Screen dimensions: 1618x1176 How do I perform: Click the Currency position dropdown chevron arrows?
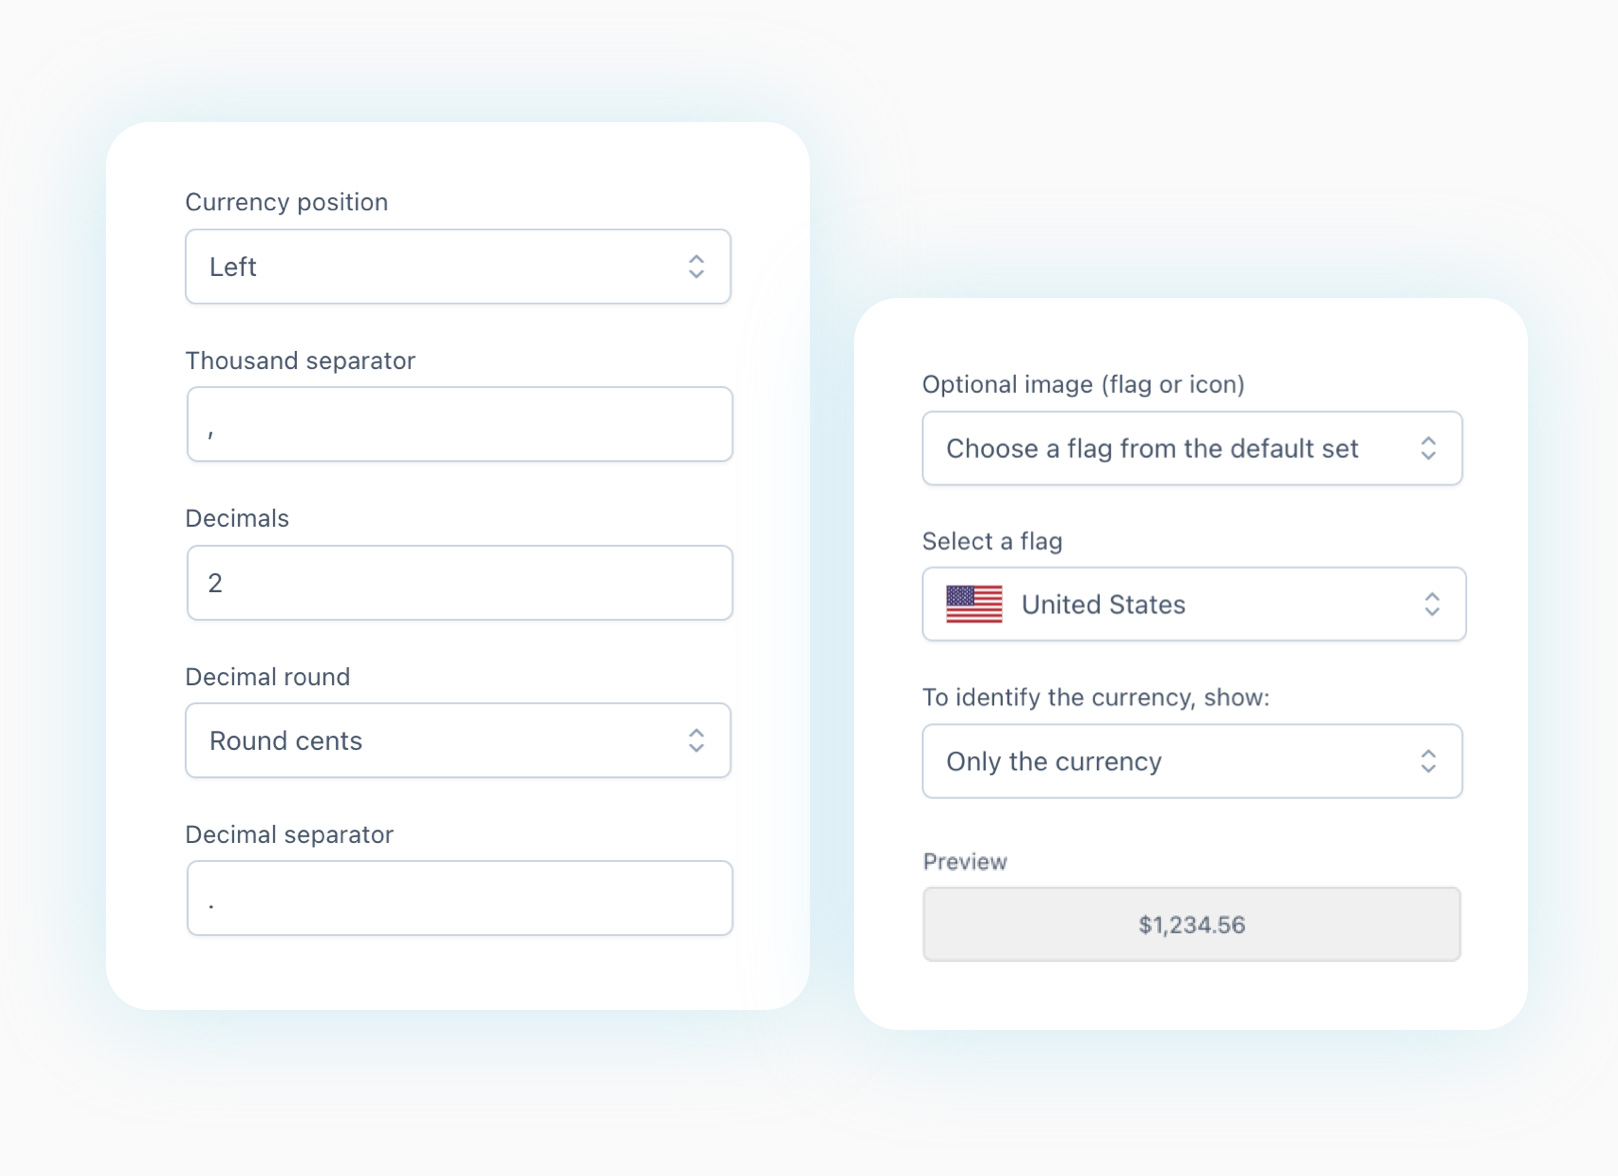(696, 266)
